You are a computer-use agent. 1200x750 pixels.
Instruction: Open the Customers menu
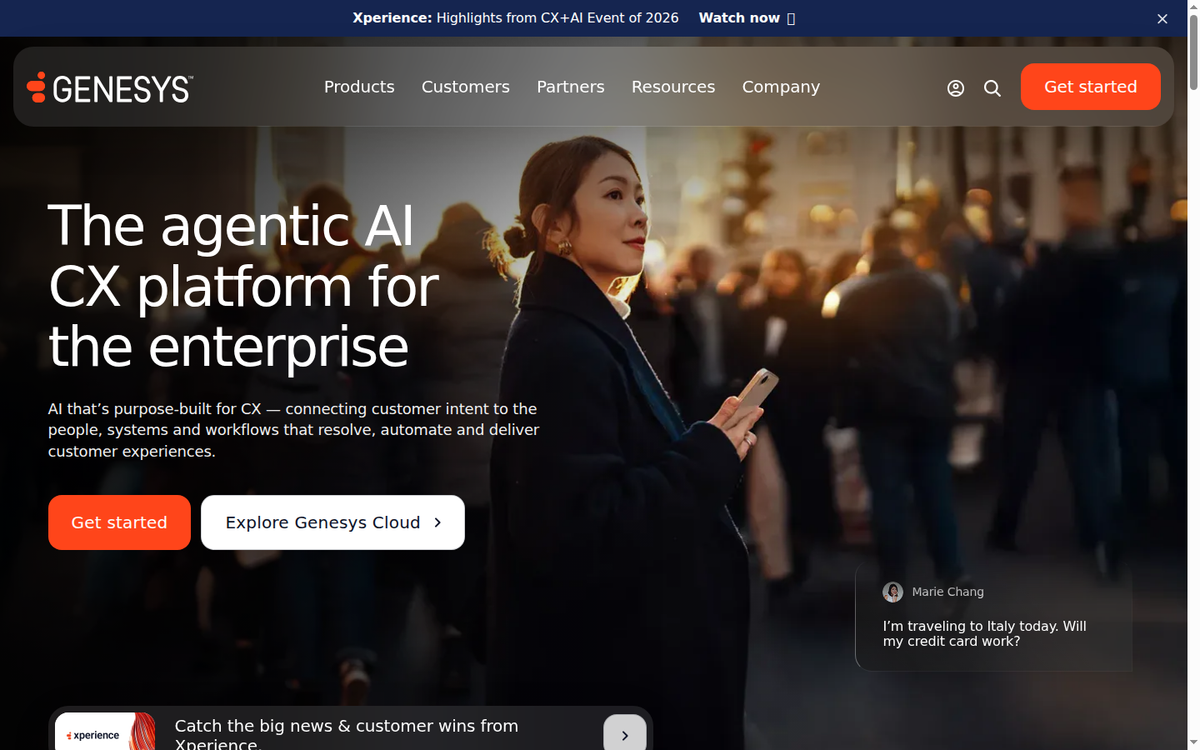466,87
